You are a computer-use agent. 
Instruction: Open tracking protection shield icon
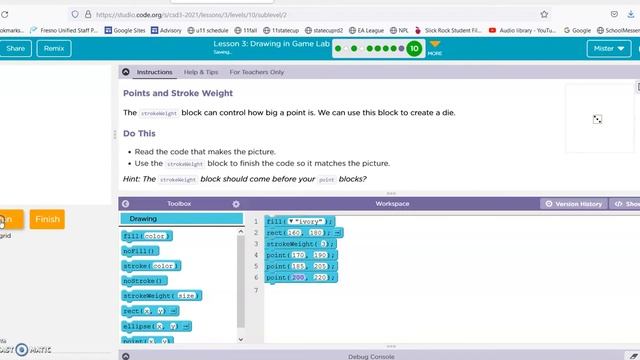(75, 14)
